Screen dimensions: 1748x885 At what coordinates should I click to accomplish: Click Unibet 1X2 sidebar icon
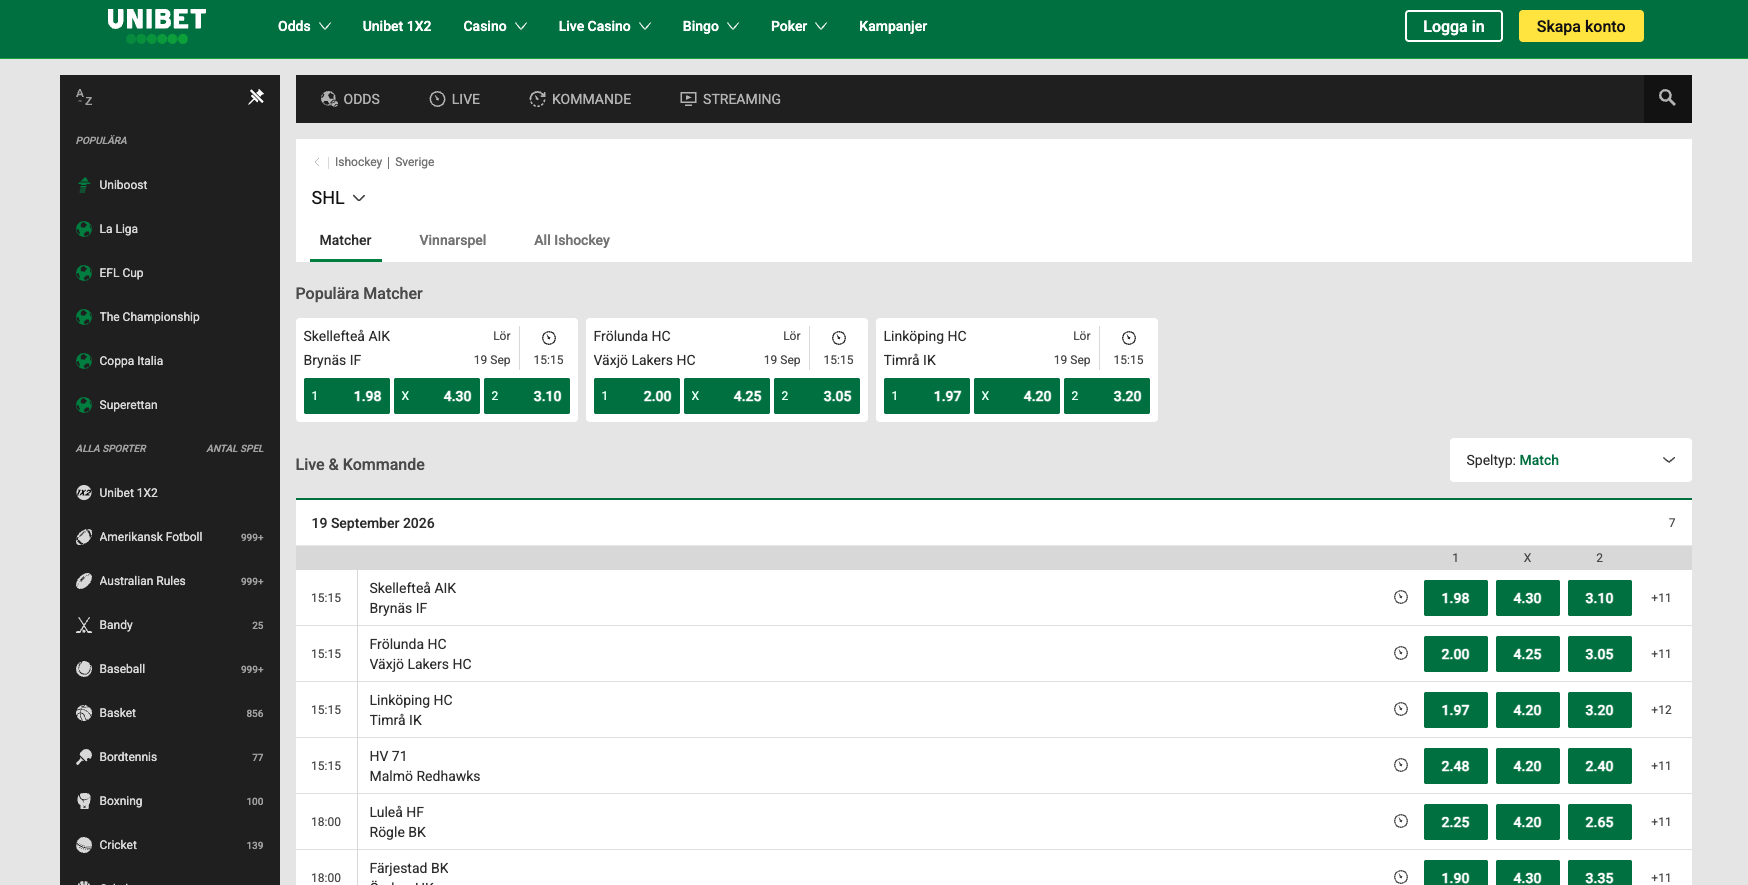(x=84, y=493)
